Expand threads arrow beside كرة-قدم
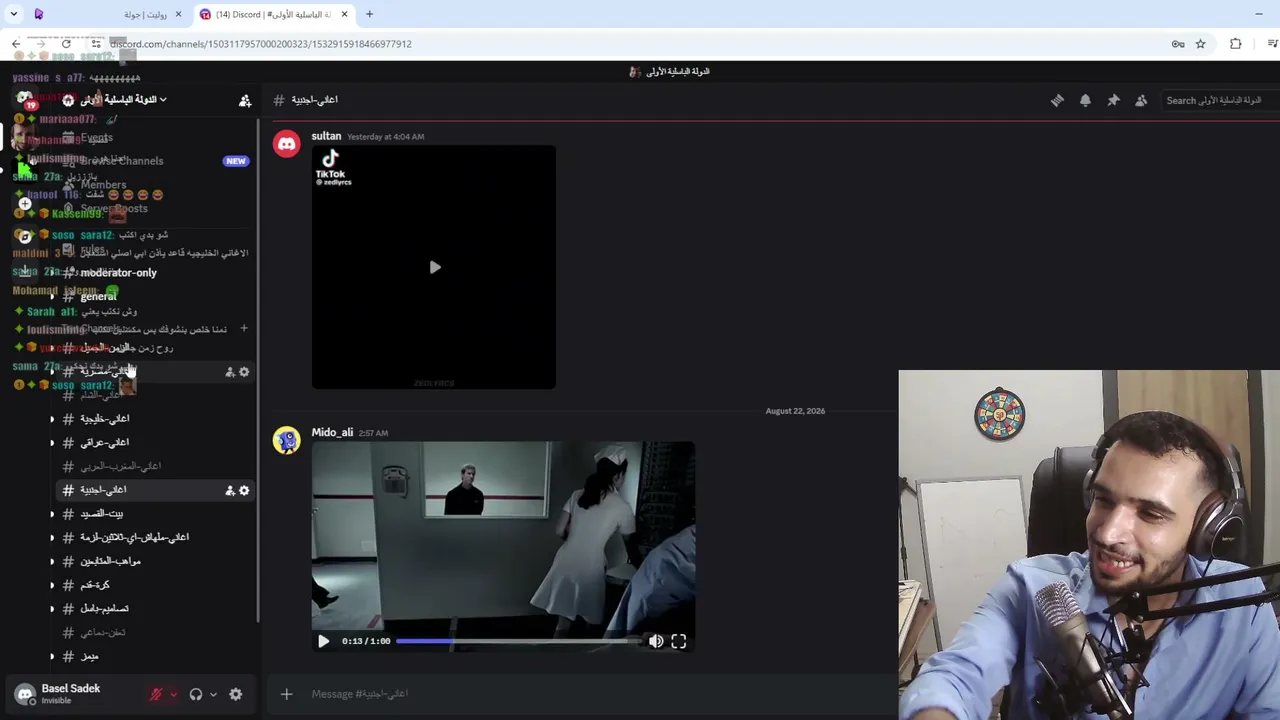This screenshot has width=1280, height=720. 52,585
